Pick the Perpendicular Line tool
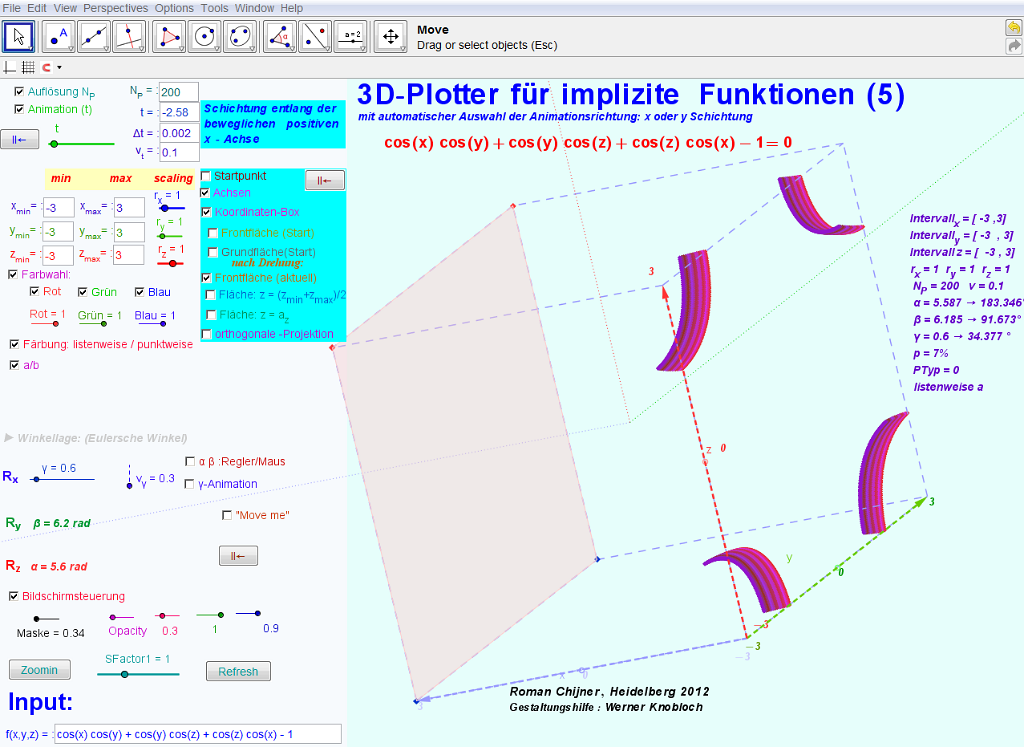This screenshot has height=747, width=1024. 131,37
